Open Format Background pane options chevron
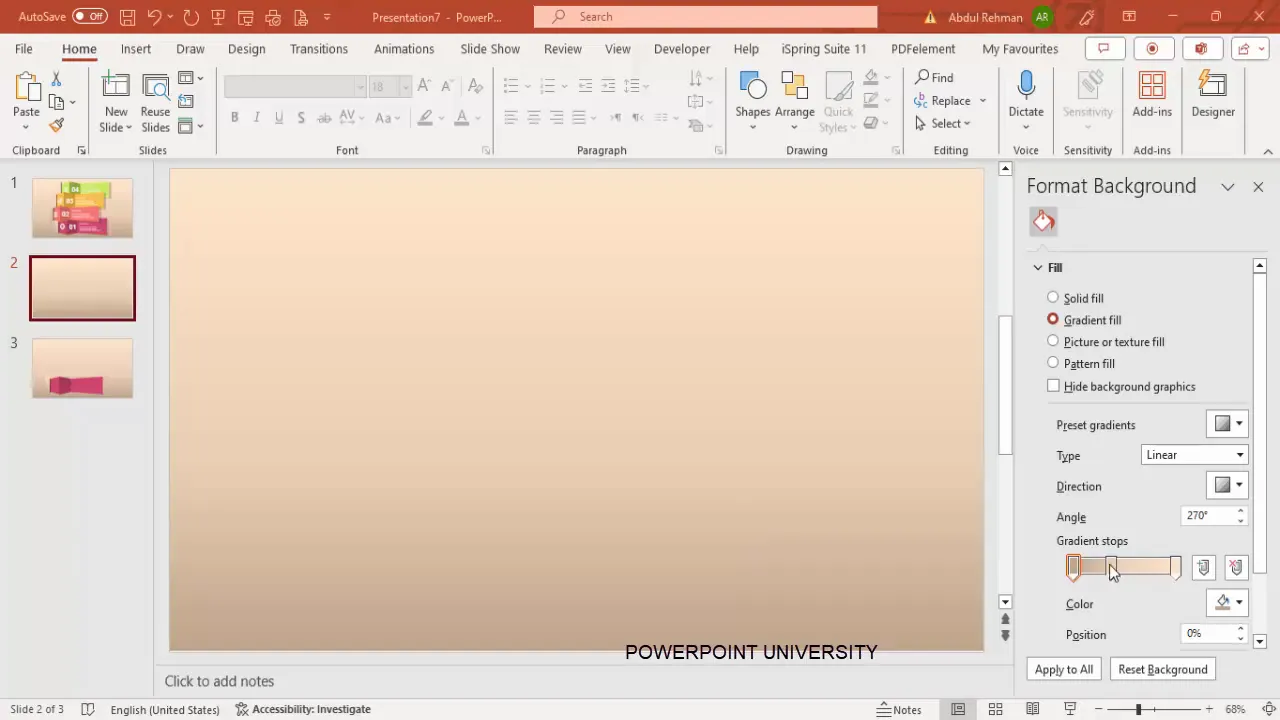 1228,187
